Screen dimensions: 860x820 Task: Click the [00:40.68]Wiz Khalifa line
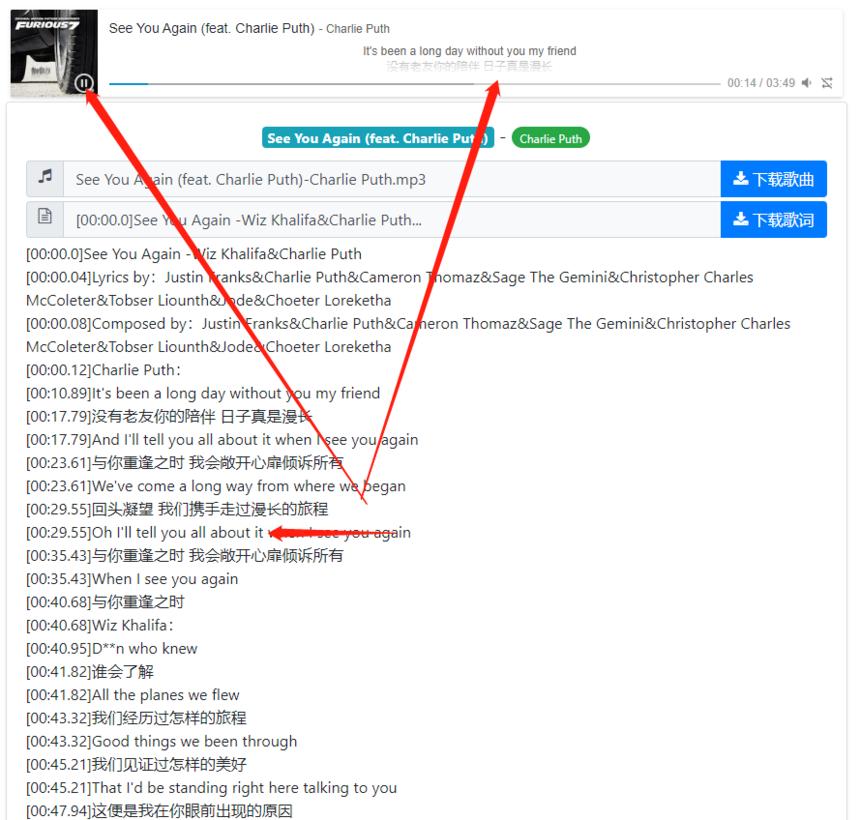pos(100,625)
